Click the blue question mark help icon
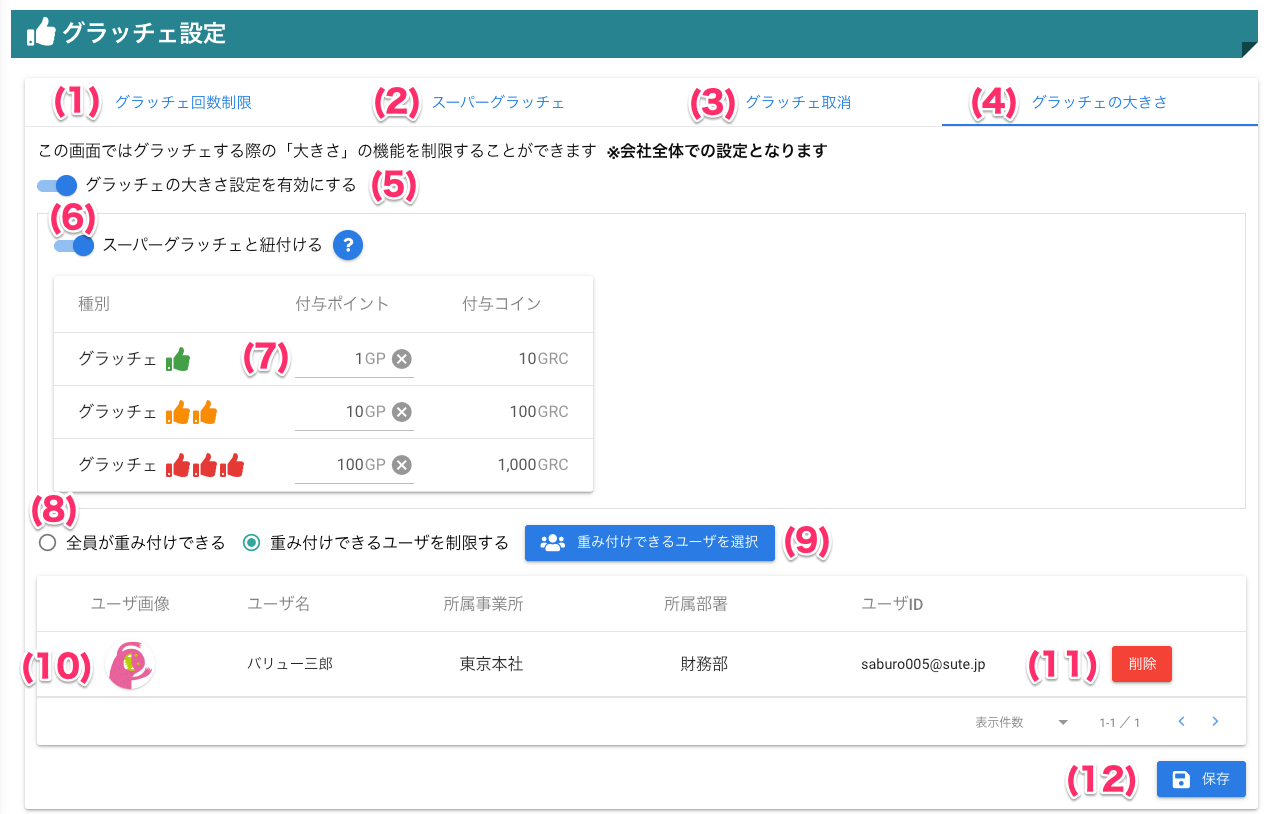The width and height of the screenshot is (1272, 814). click(x=347, y=245)
